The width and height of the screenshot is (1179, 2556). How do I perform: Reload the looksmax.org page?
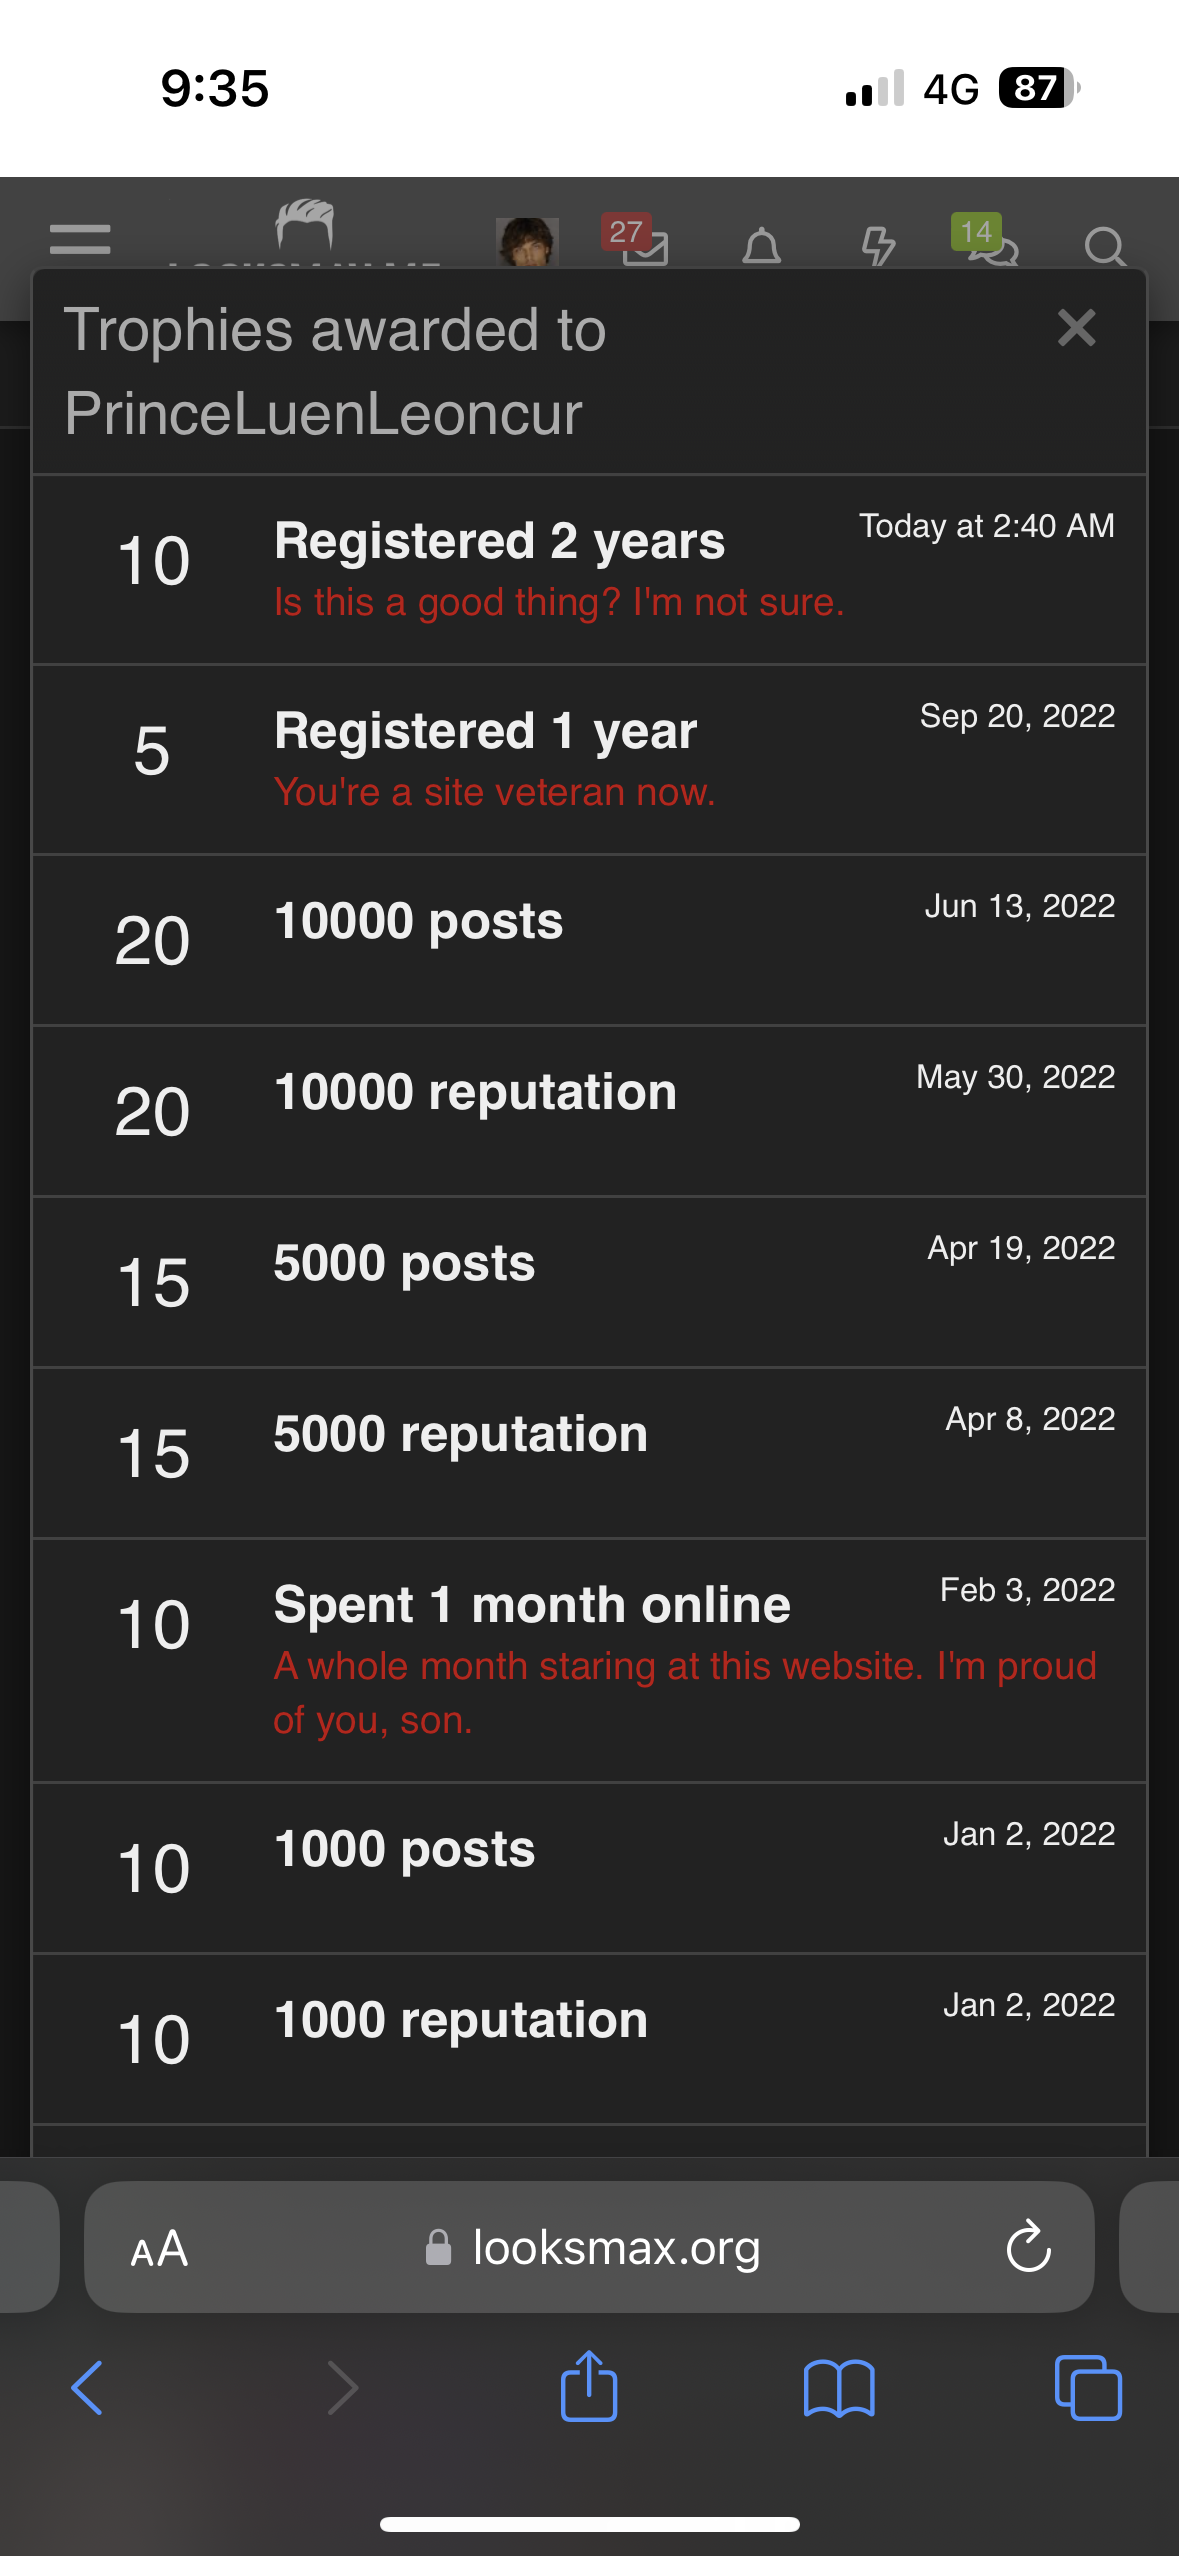(1028, 2247)
